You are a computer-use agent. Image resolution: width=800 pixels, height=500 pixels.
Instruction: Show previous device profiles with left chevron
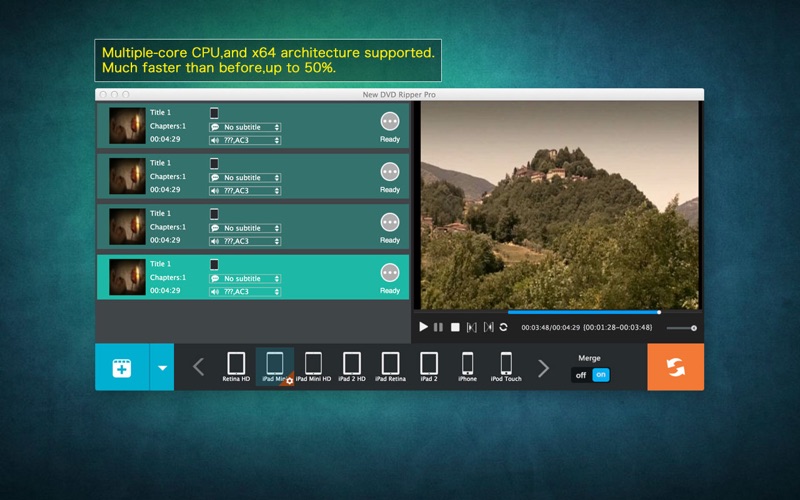point(198,367)
